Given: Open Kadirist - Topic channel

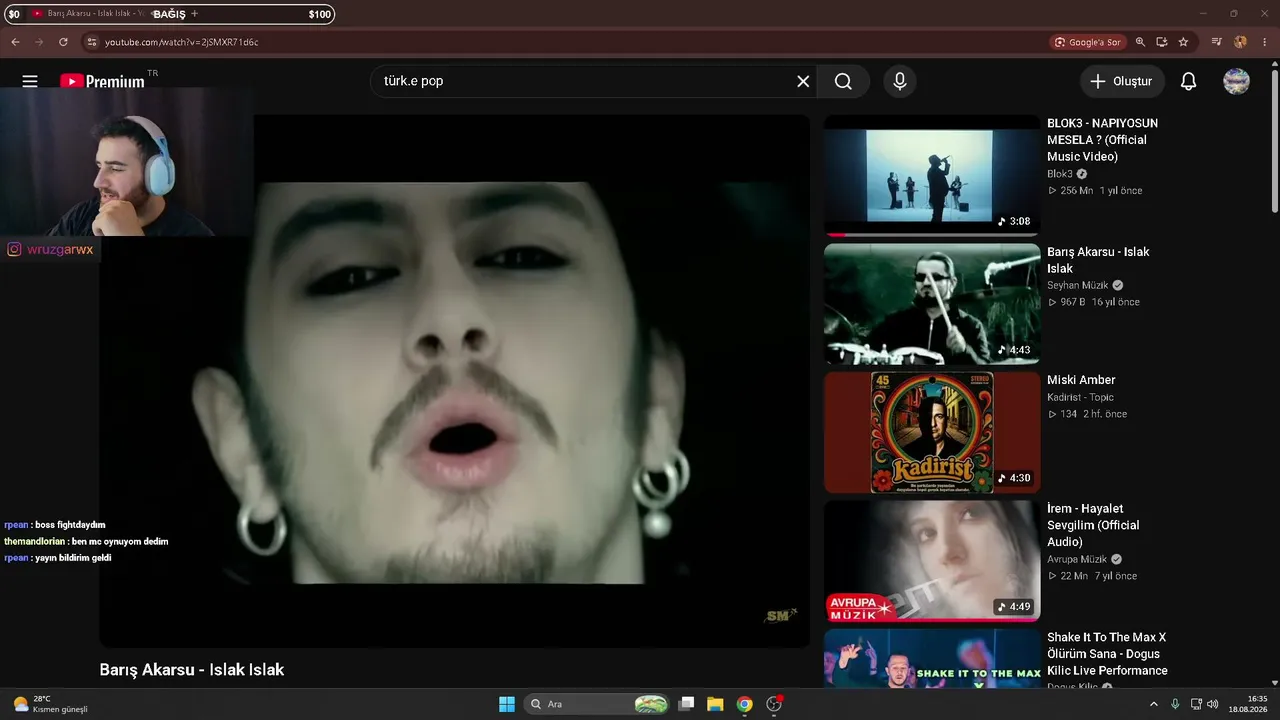Looking at the screenshot, I should (1080, 397).
